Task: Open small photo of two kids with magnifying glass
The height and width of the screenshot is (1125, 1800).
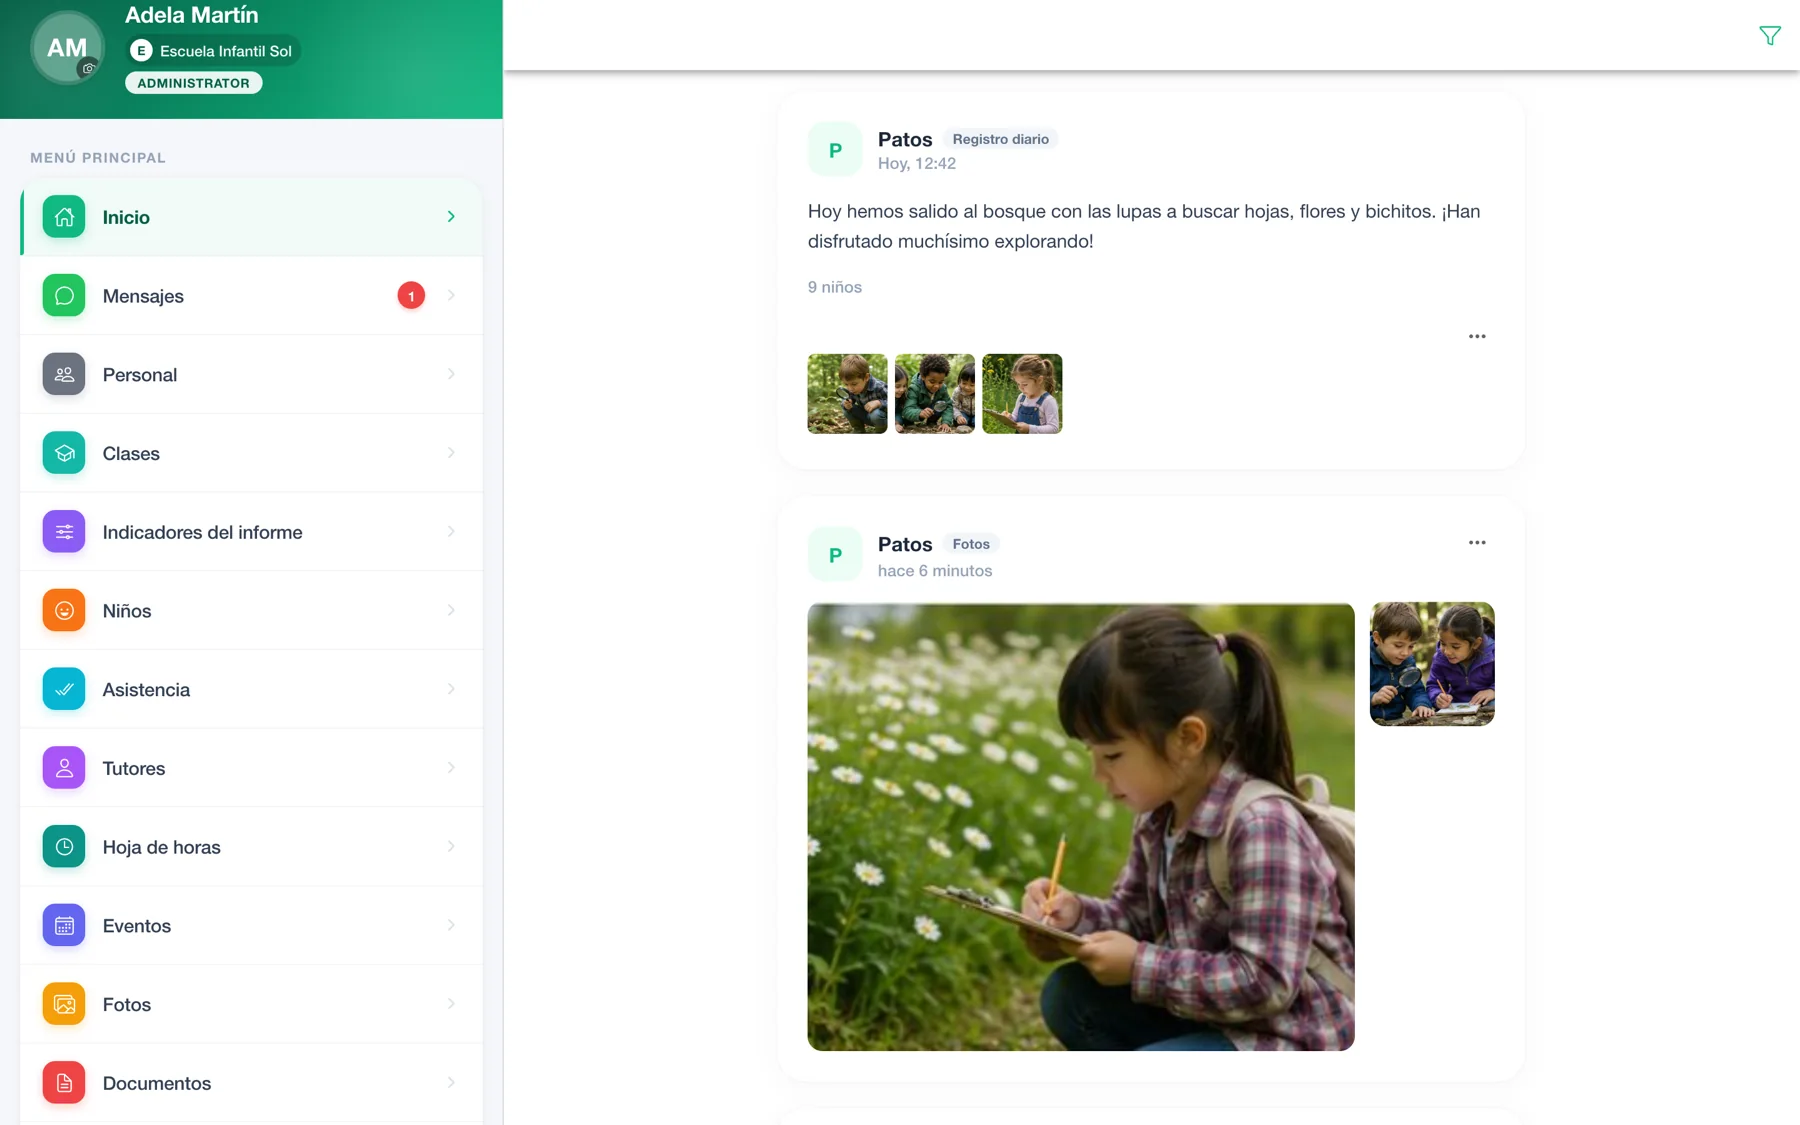Action: [1432, 664]
